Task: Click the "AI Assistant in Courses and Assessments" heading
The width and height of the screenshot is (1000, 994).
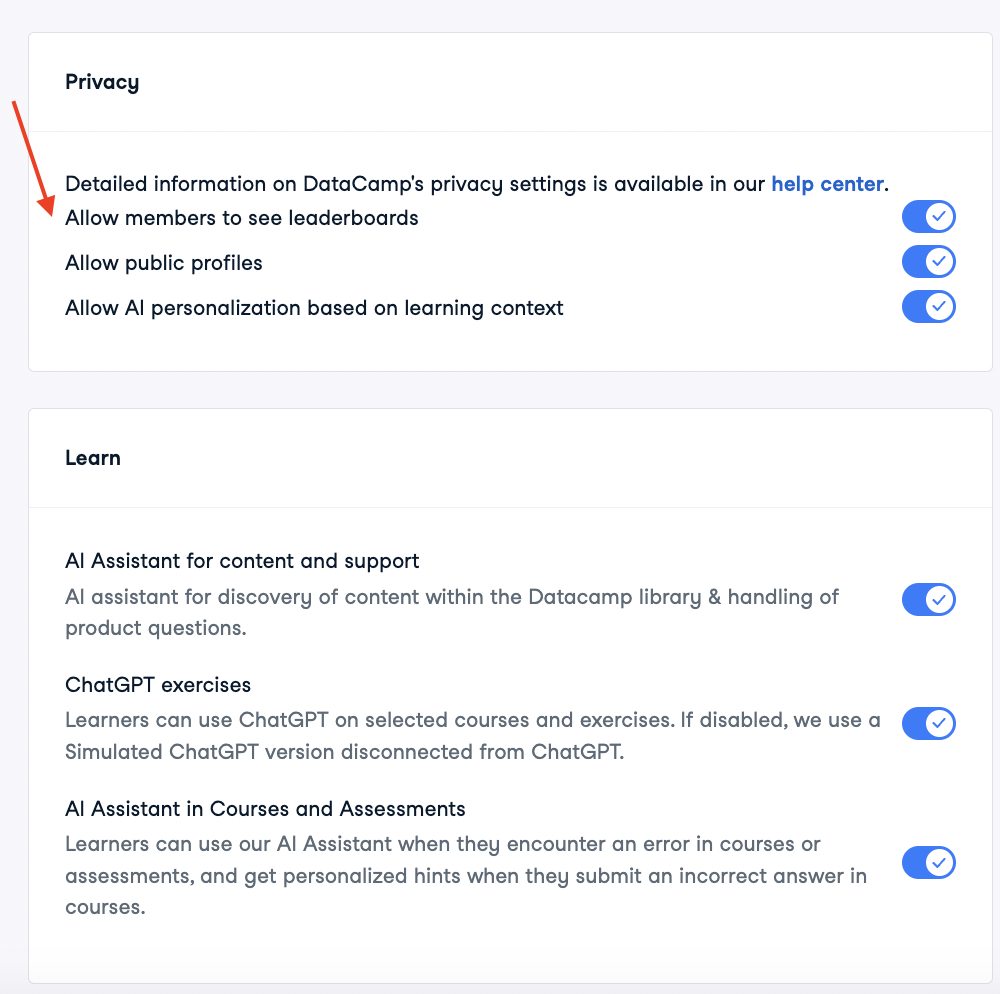Action: tap(265, 808)
